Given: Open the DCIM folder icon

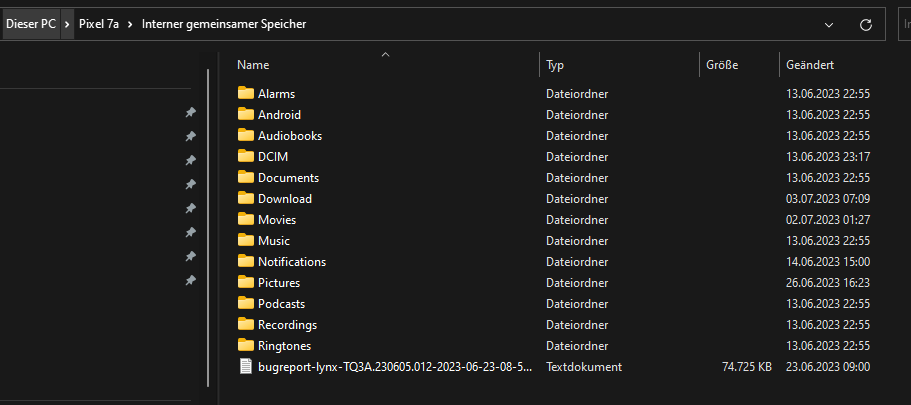Looking at the screenshot, I should [246, 156].
